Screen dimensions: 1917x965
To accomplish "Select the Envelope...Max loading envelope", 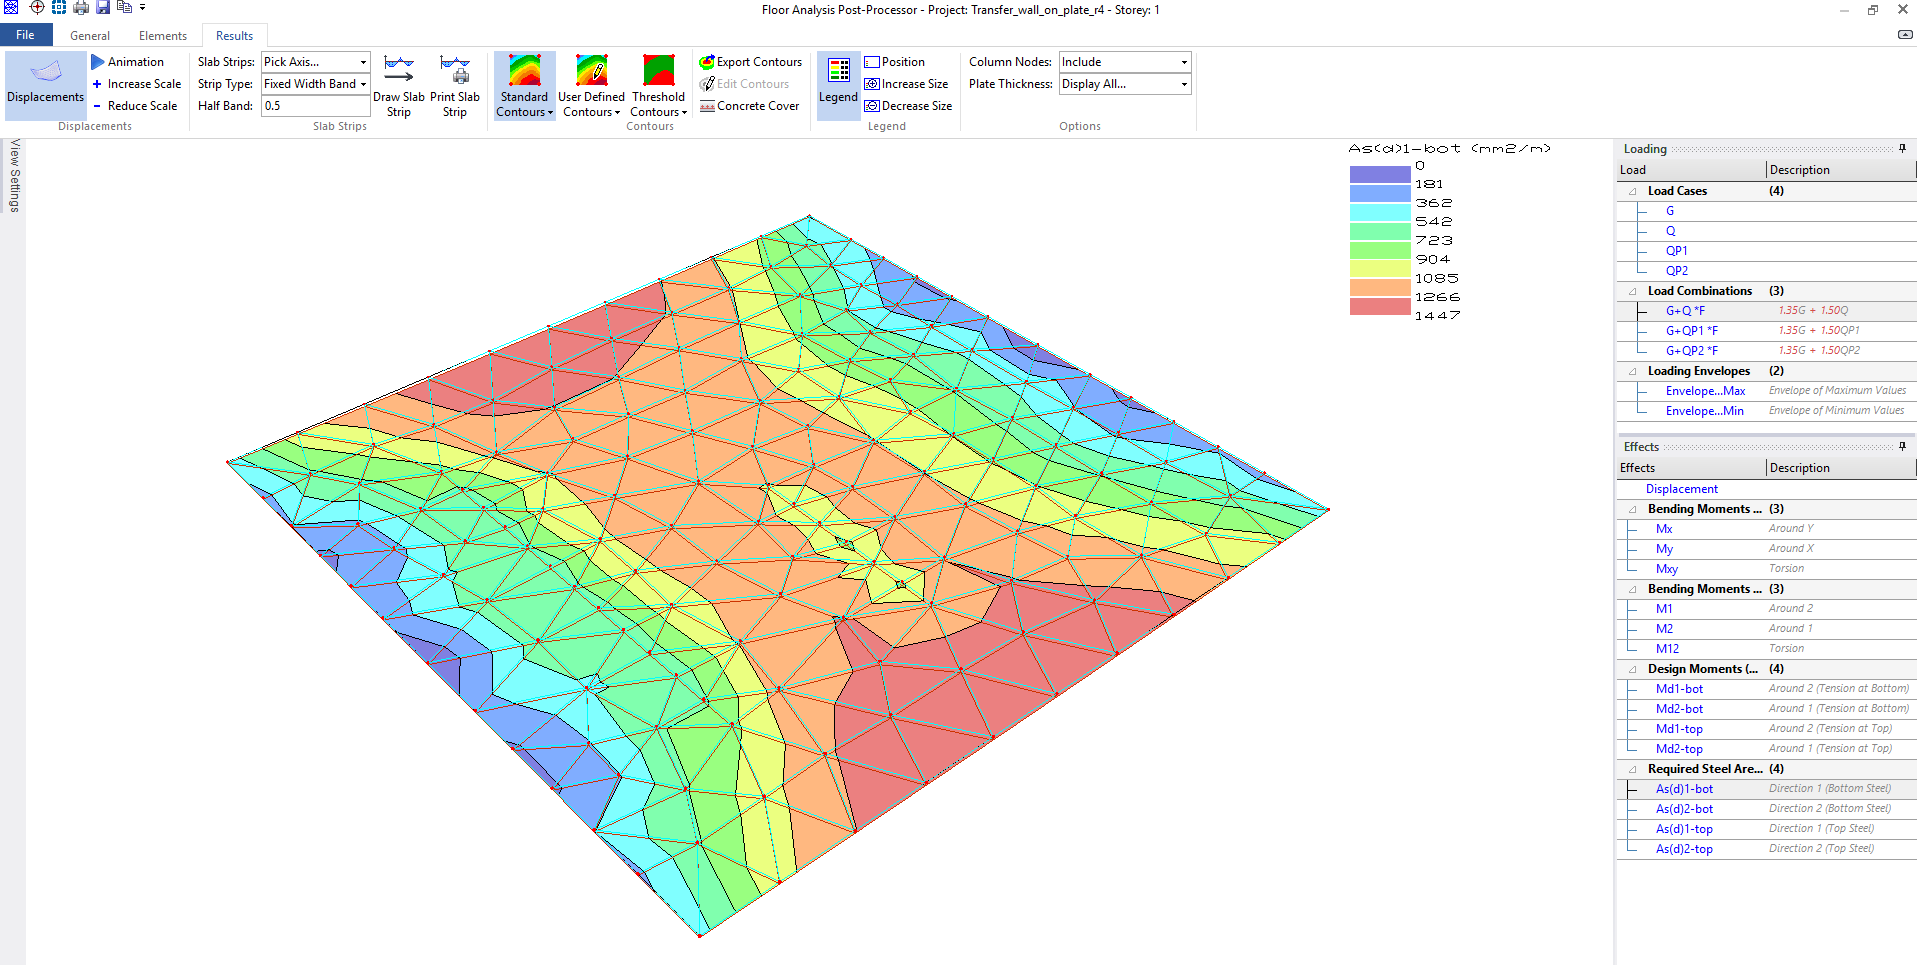I will click(1704, 390).
